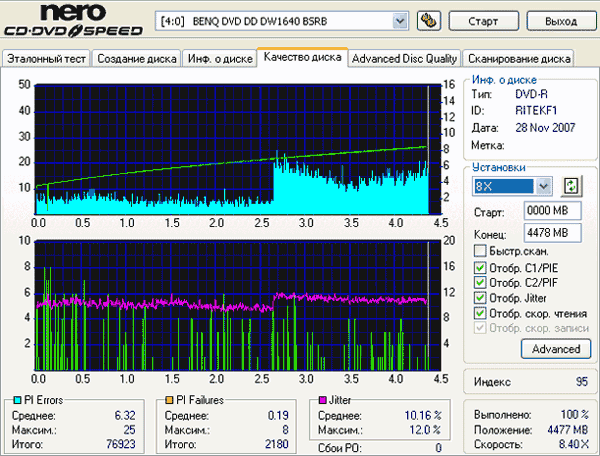Open the drive options icon next to the drive selector

[429, 21]
